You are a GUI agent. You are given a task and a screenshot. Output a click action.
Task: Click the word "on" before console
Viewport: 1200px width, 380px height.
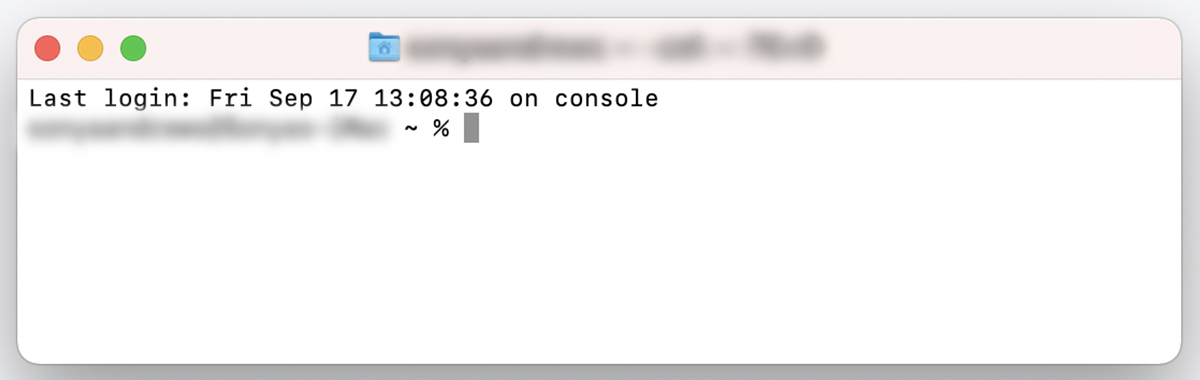525,99
